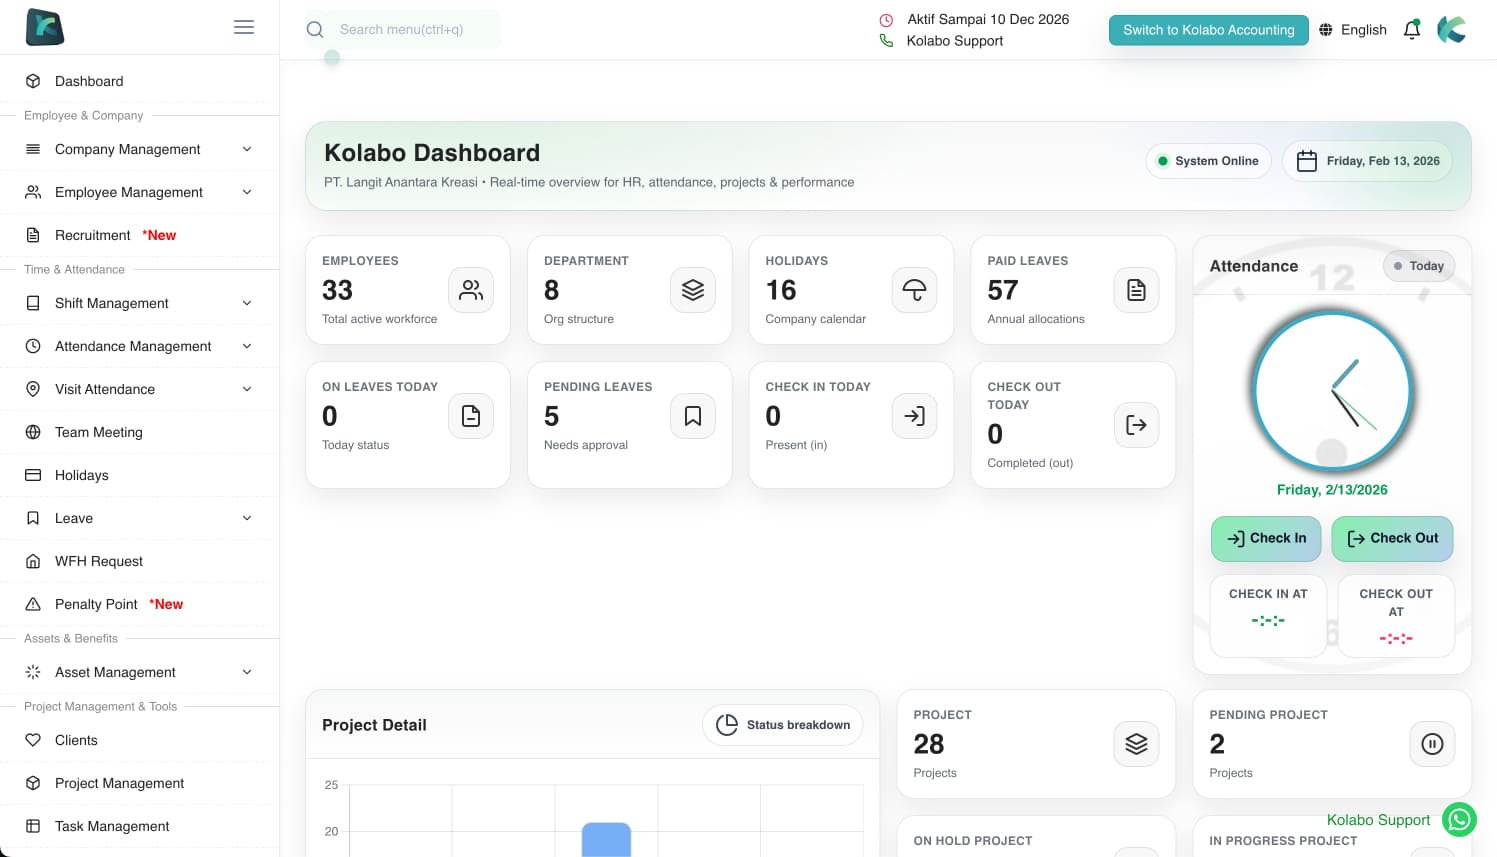The width and height of the screenshot is (1497, 857).
Task: Open notifications bell icon
Action: [1412, 30]
